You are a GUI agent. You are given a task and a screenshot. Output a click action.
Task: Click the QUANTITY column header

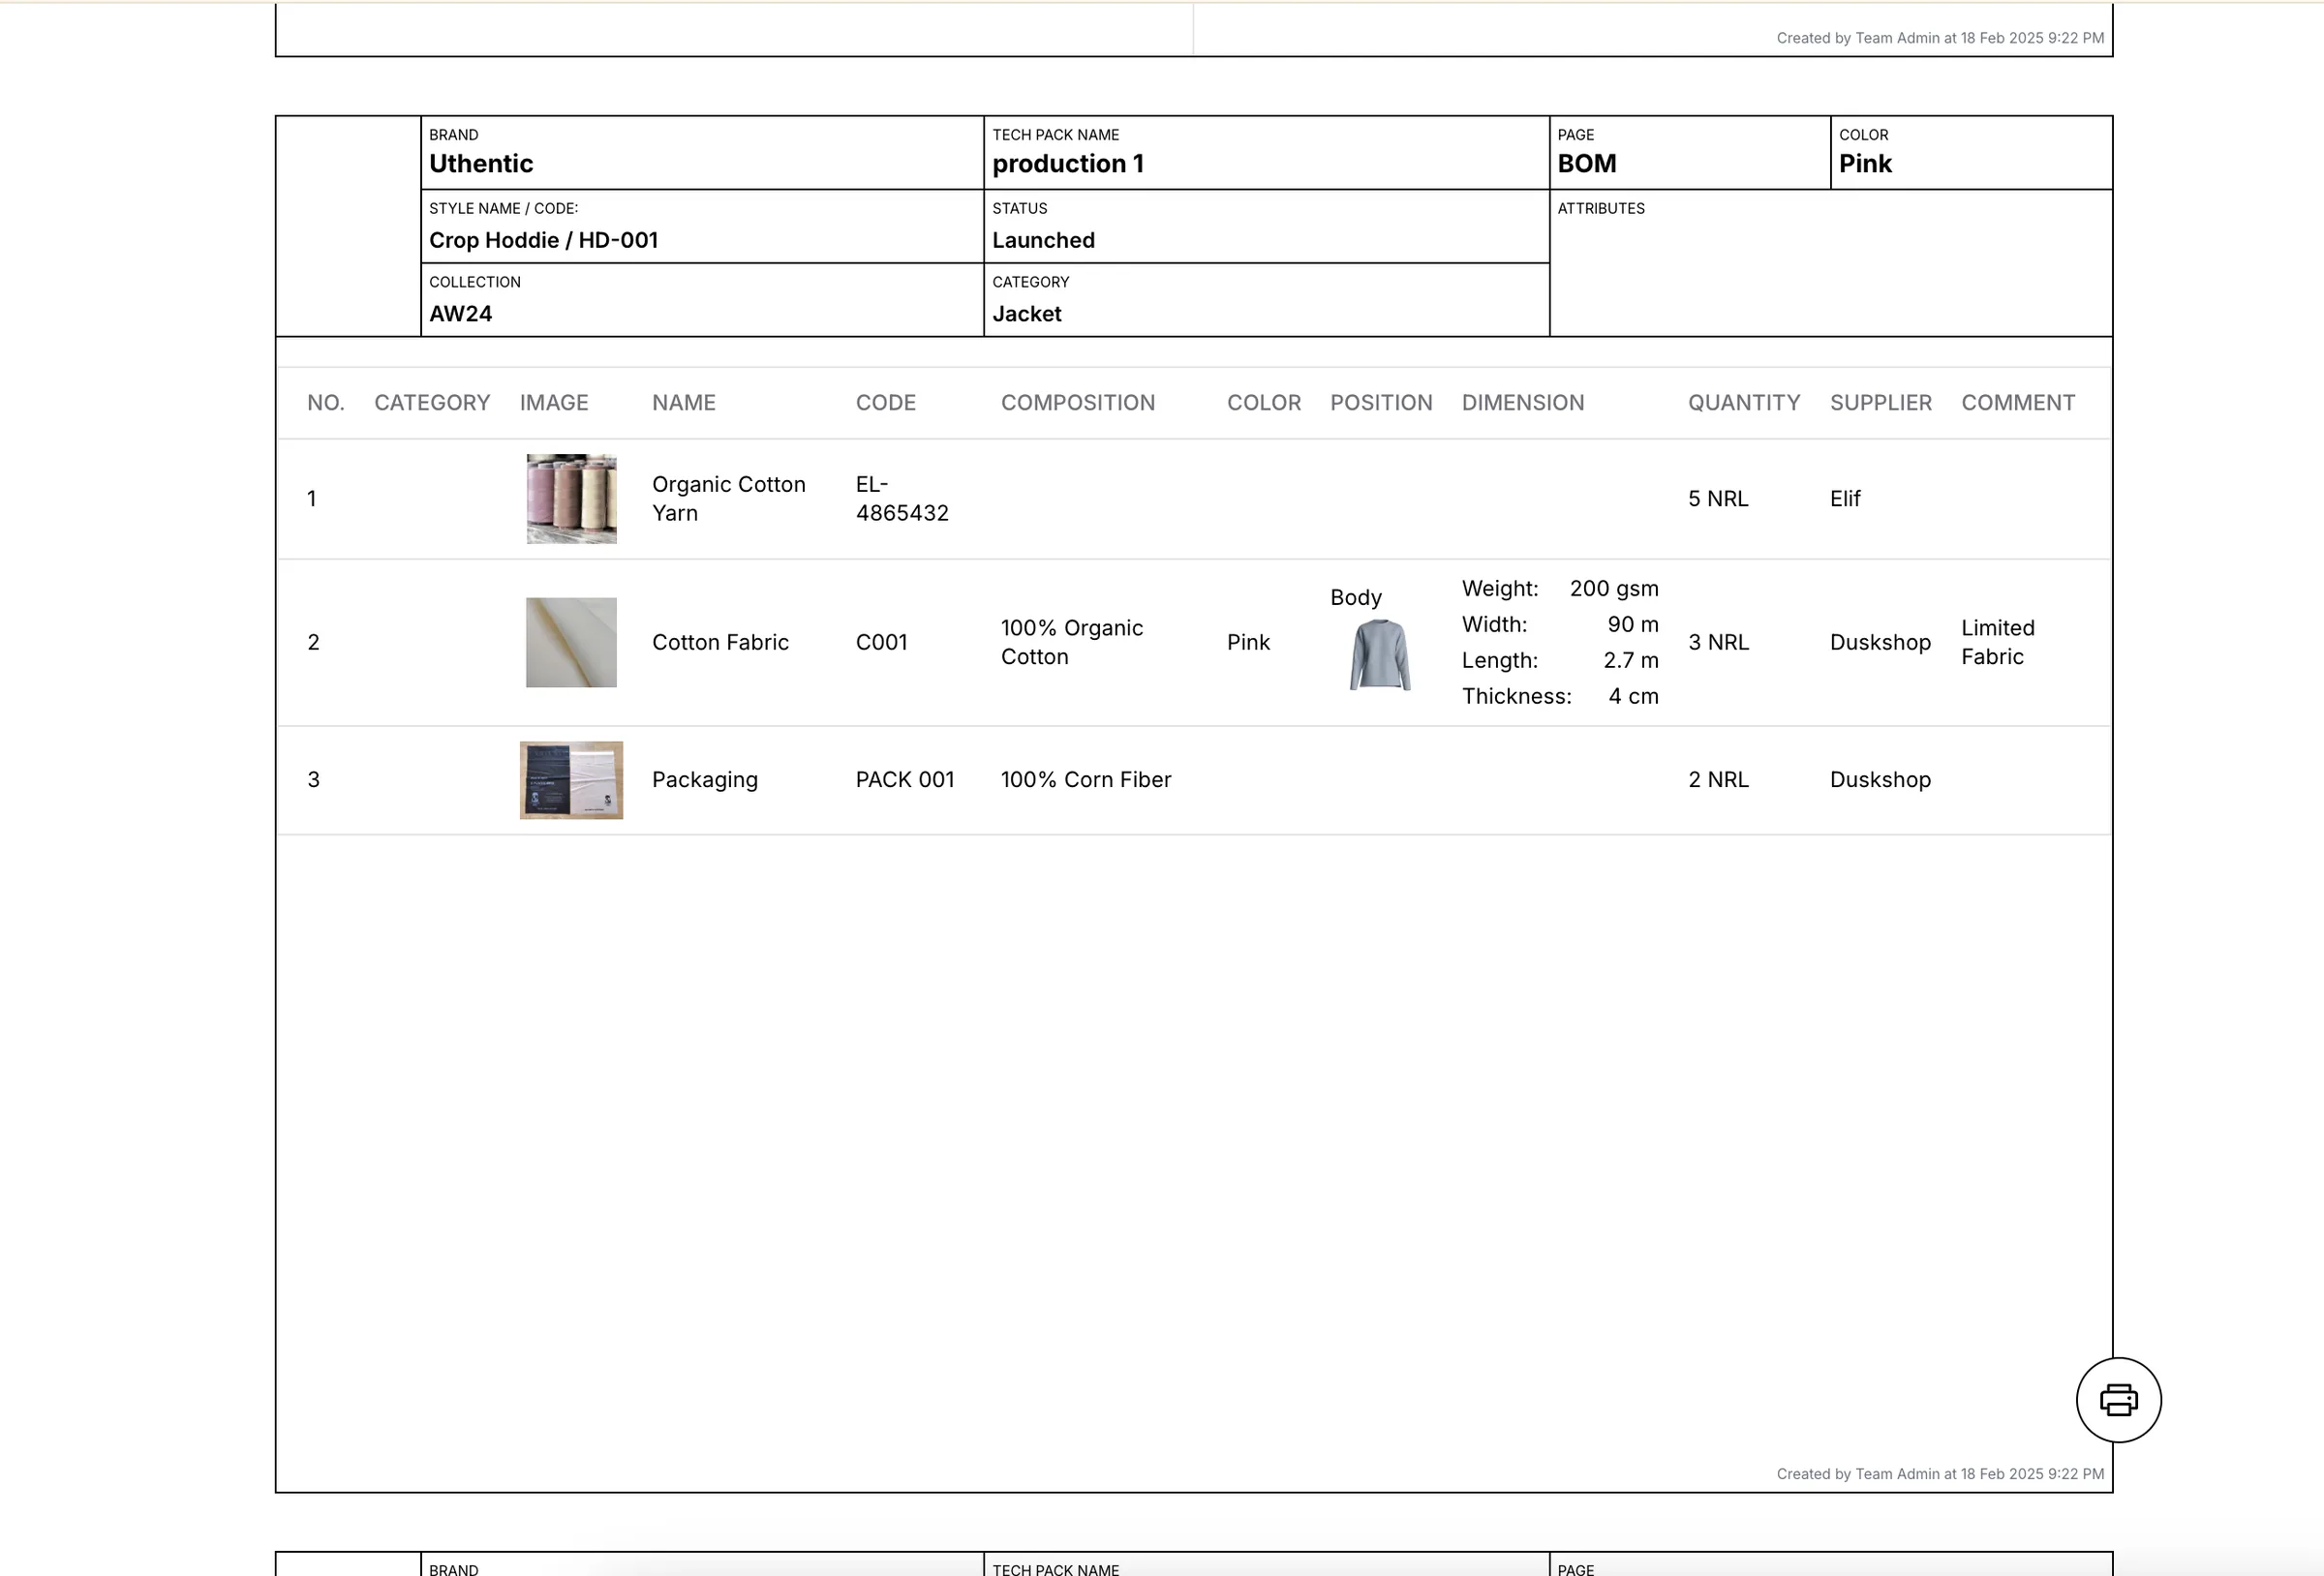point(1744,402)
